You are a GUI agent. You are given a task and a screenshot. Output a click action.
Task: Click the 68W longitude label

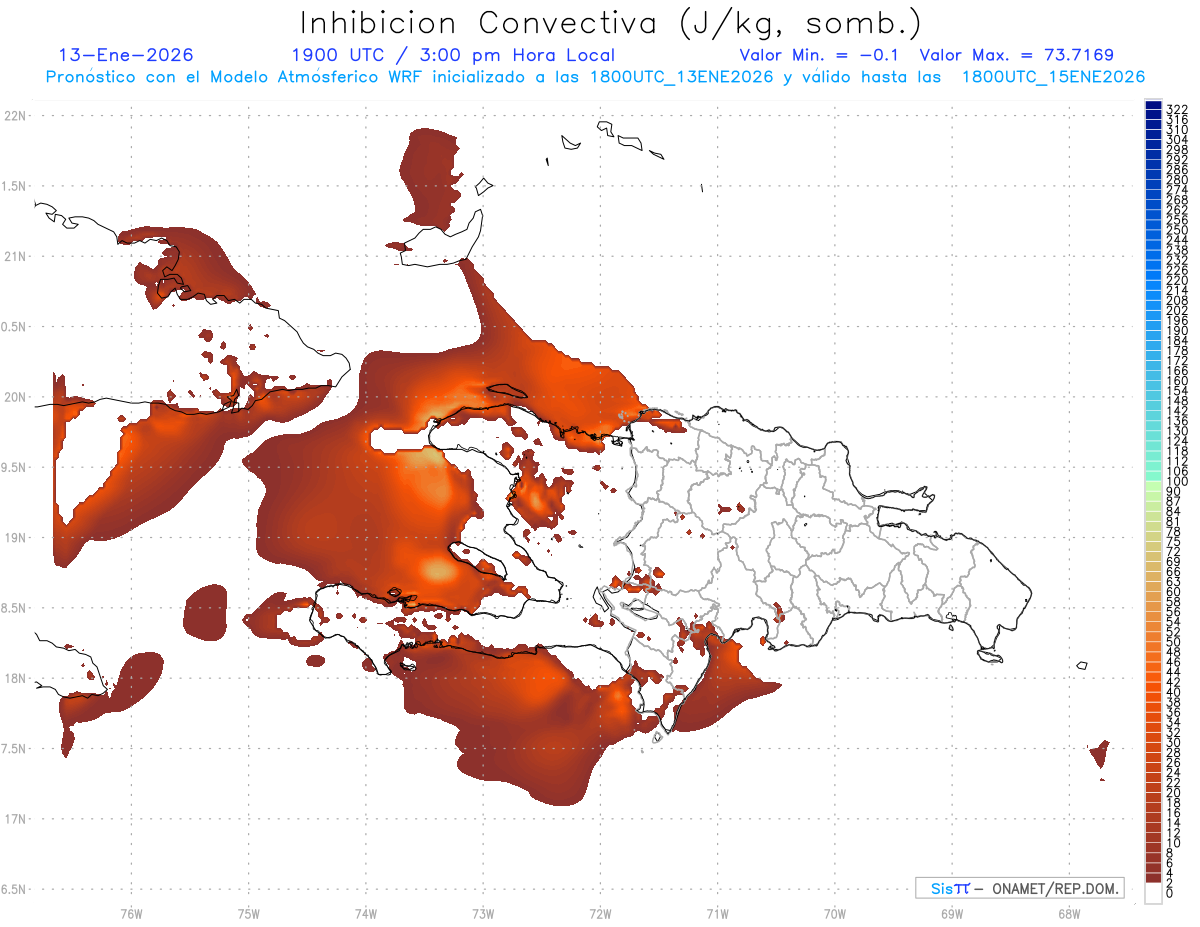[1069, 913]
